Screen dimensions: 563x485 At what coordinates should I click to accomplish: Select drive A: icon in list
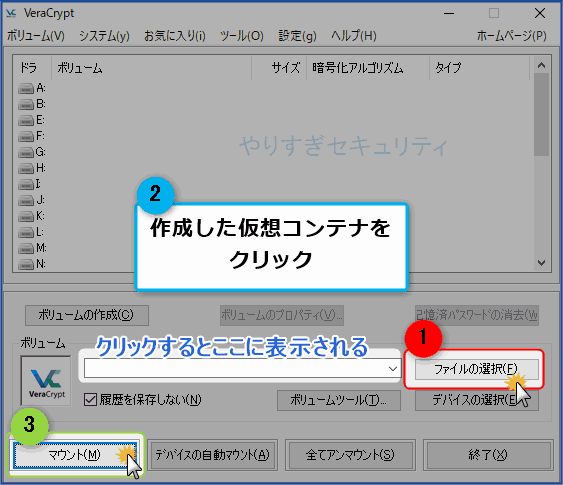26,88
